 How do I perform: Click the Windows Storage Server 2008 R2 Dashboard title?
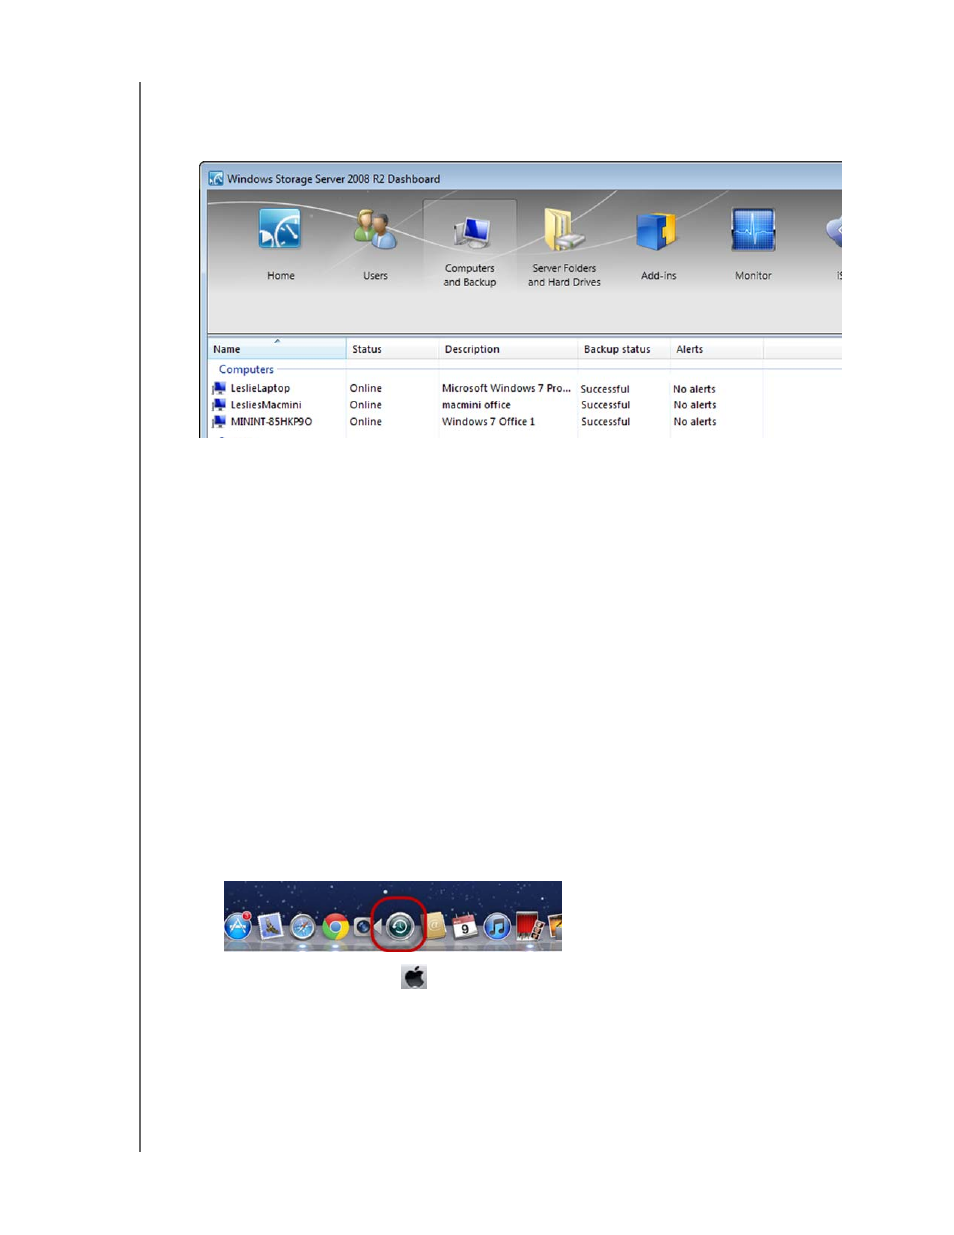pos(333,179)
